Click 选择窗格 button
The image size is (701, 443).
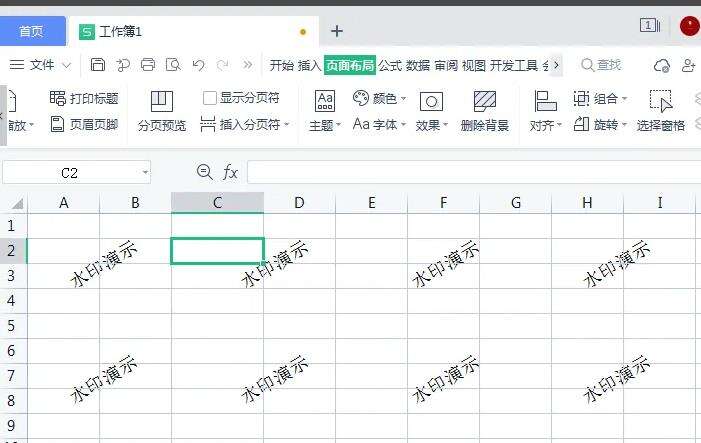pyautogui.click(x=661, y=111)
